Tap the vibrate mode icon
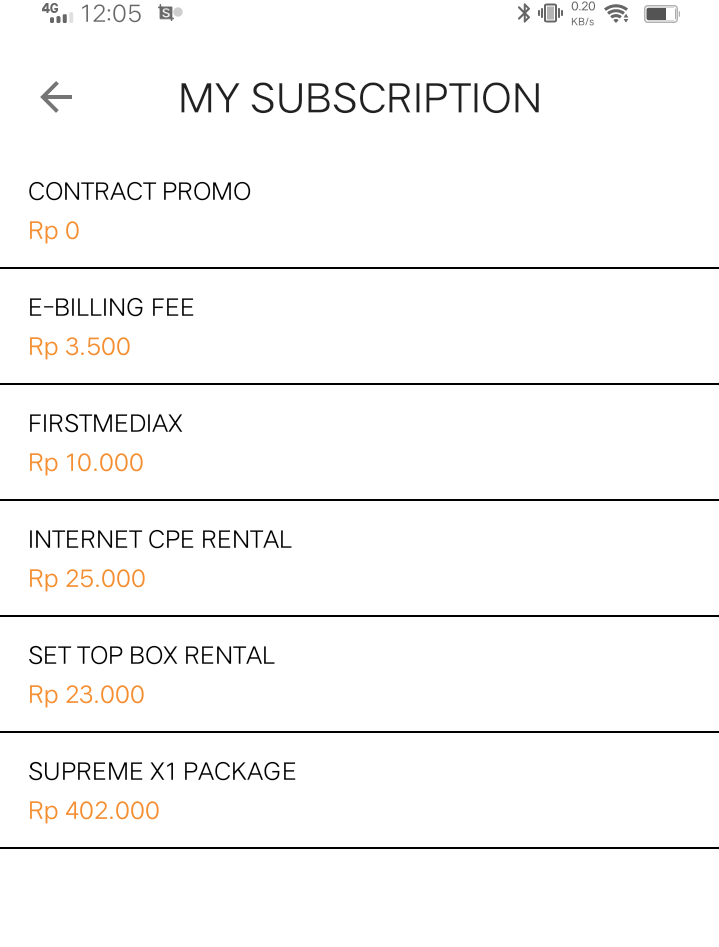719x947 pixels. 548,14
